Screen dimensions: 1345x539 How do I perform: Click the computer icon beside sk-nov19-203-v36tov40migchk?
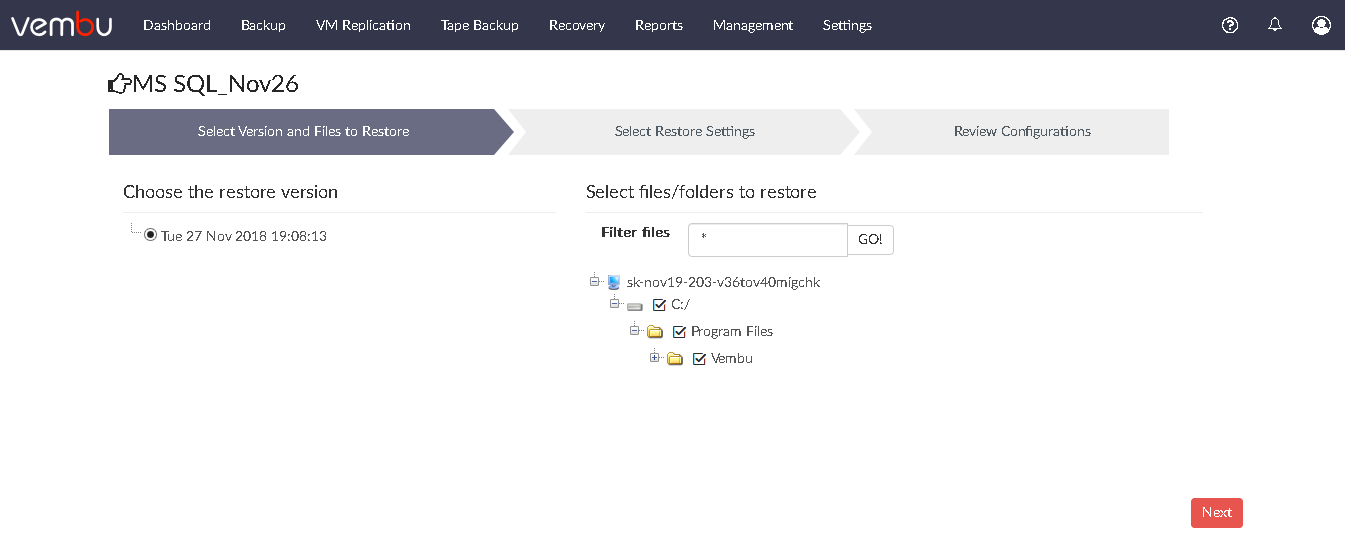[x=614, y=282]
